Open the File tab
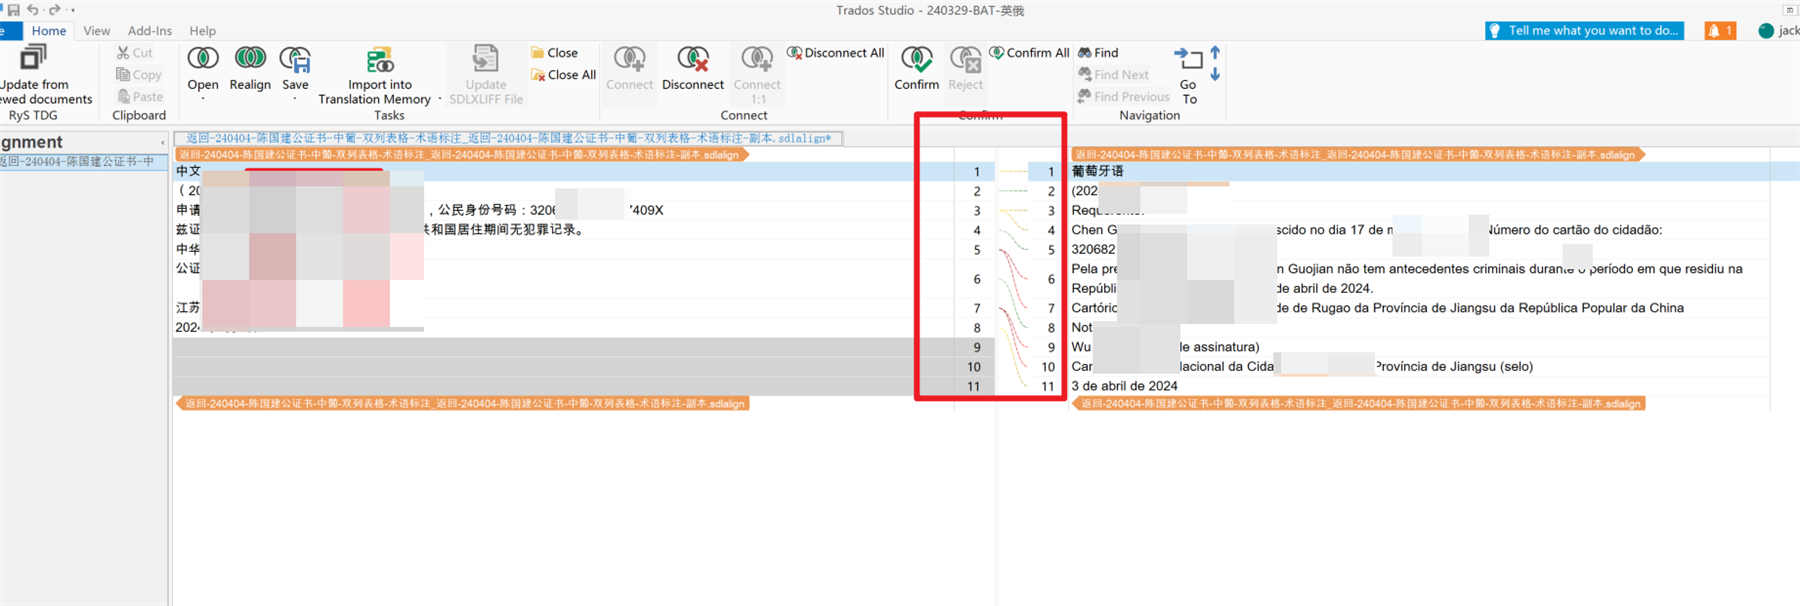Image resolution: width=1800 pixels, height=606 pixels. (10, 31)
